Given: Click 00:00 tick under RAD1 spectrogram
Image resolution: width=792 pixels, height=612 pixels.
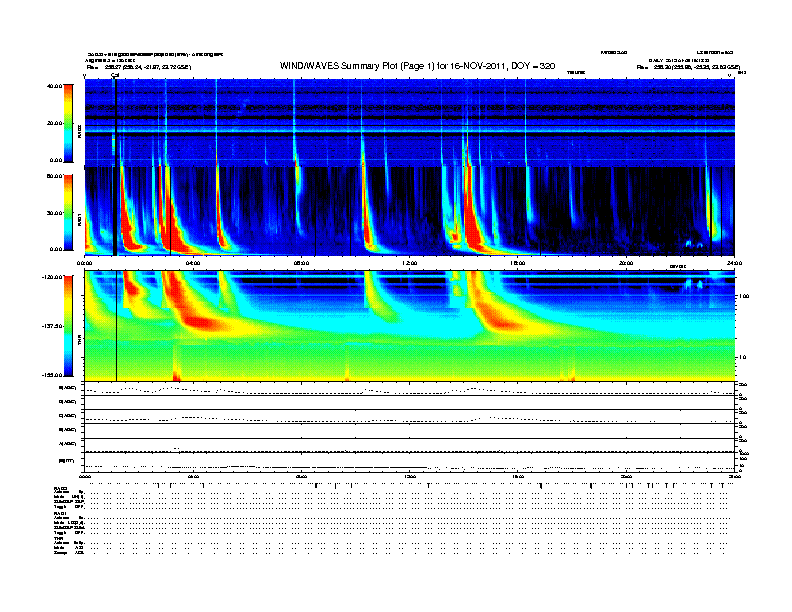Looking at the screenshot, I should 84,263.
